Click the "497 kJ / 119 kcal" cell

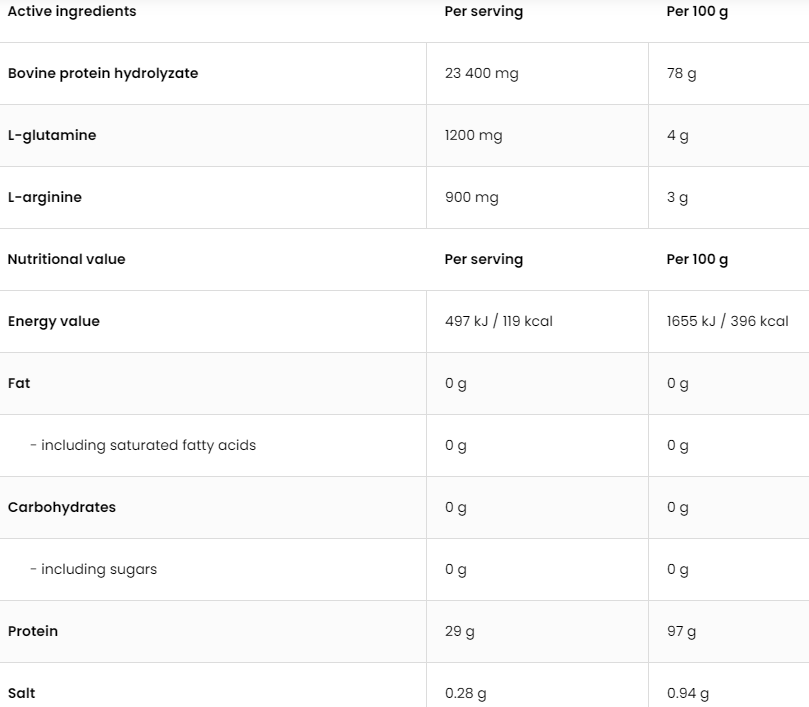(498, 321)
